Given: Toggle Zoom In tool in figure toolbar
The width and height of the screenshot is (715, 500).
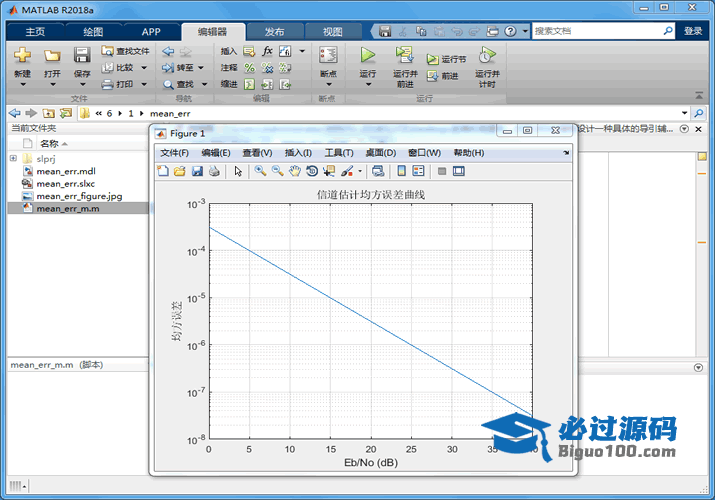Looking at the screenshot, I should (260, 171).
